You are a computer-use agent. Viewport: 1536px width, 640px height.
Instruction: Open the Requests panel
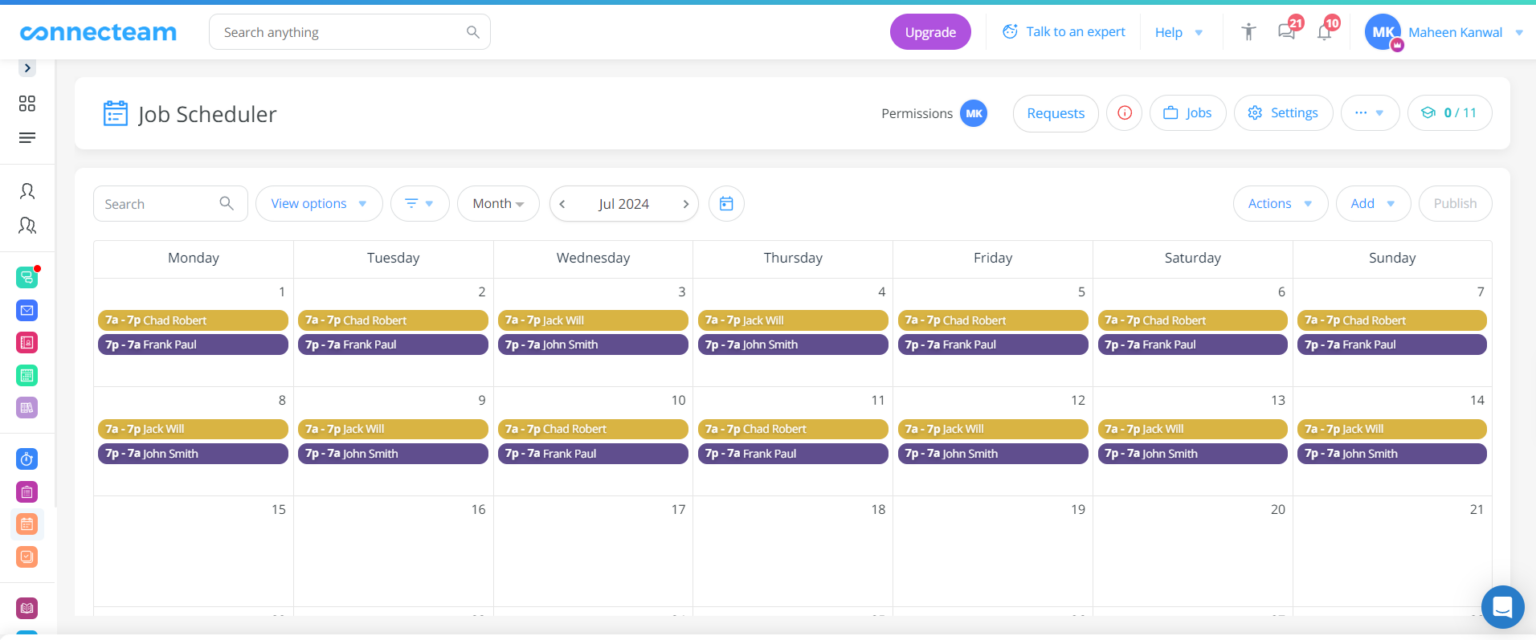(1055, 112)
